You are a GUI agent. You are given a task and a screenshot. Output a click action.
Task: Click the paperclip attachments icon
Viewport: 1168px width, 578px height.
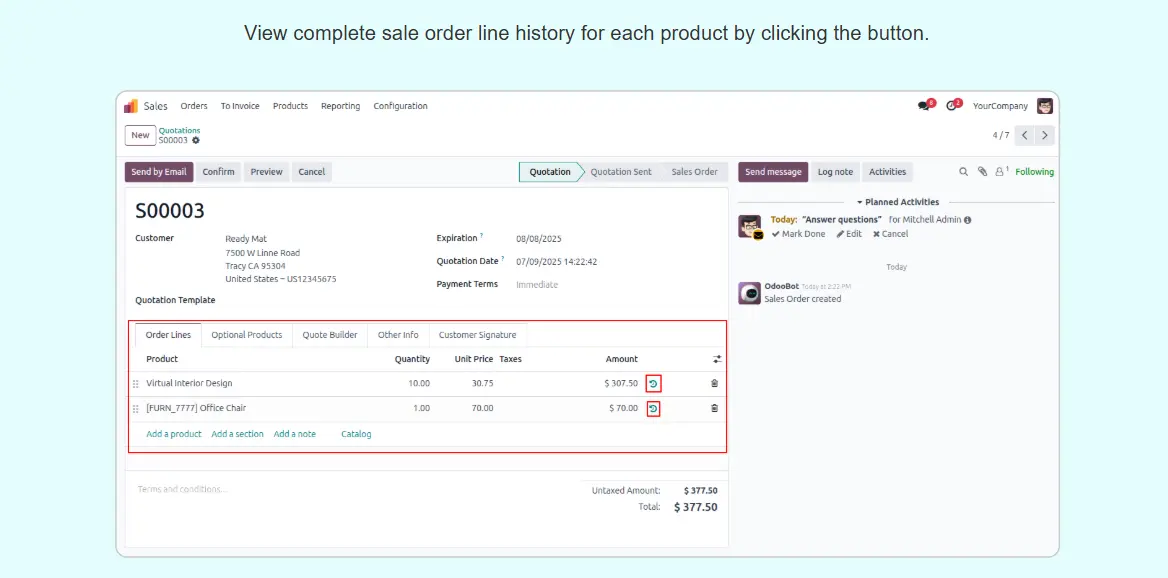pos(982,172)
